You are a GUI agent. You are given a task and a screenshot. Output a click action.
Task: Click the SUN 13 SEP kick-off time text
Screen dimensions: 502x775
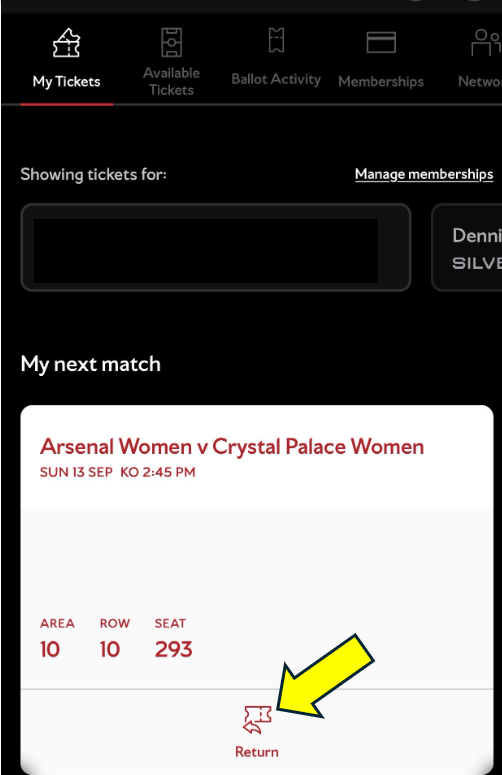(x=118, y=472)
